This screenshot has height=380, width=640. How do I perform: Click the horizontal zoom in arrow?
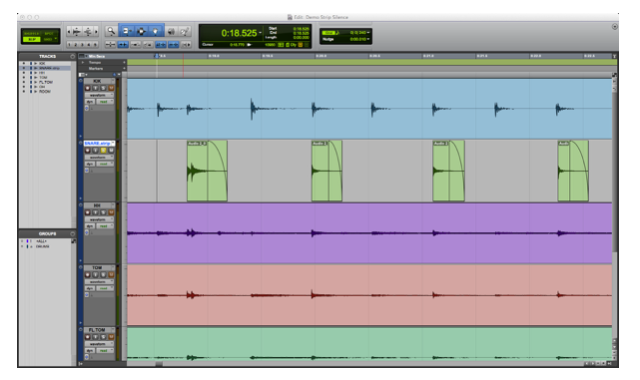[x=96, y=31]
